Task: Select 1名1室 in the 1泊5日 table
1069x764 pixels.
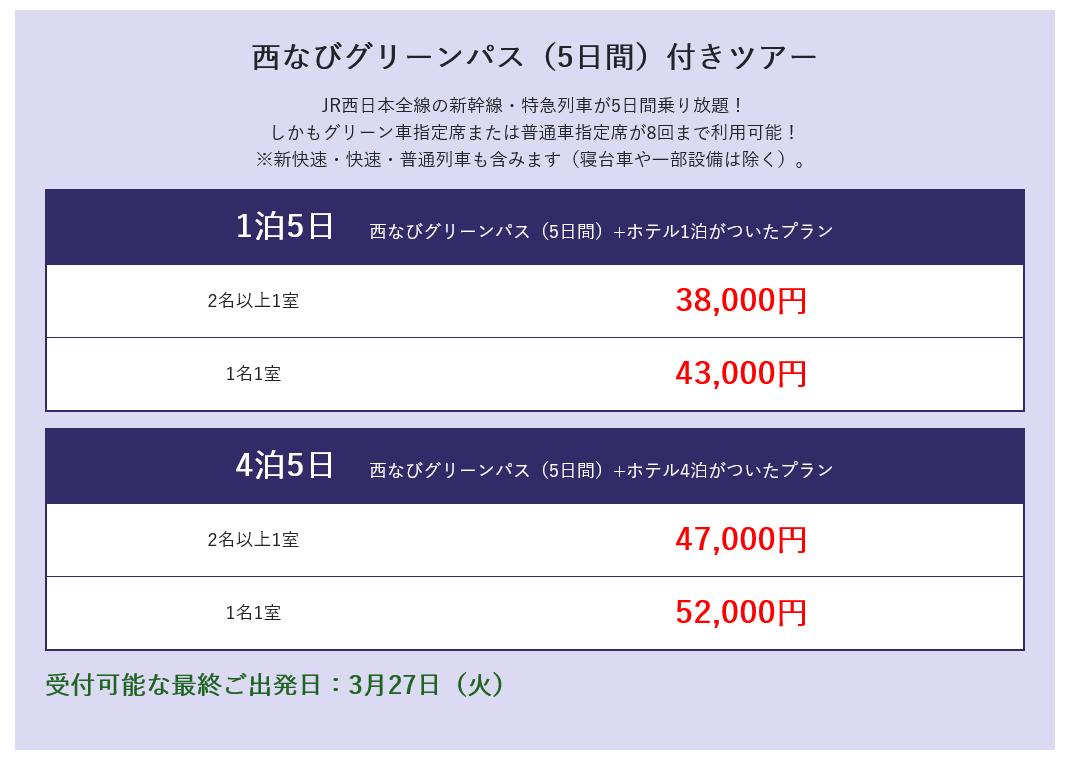Action: 253,374
